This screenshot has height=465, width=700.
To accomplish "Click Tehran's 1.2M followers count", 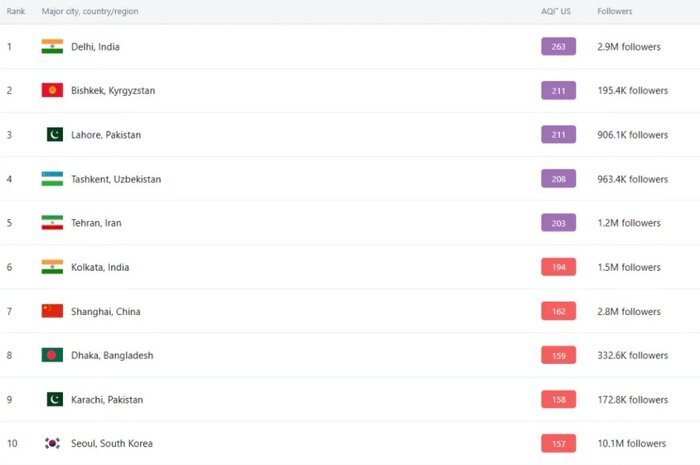I will point(629,223).
